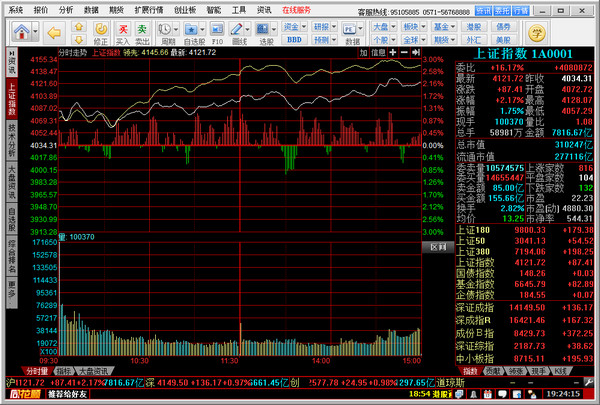This screenshot has height=405, width=600.
Task: Click the 同花顺 logo in status bar
Action: pyautogui.click(x=25, y=394)
